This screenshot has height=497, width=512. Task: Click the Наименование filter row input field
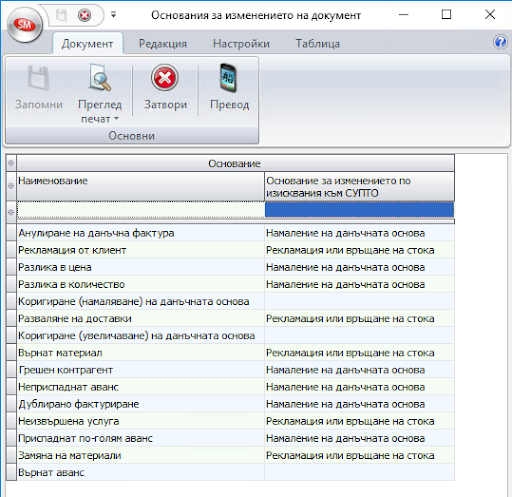click(x=140, y=210)
